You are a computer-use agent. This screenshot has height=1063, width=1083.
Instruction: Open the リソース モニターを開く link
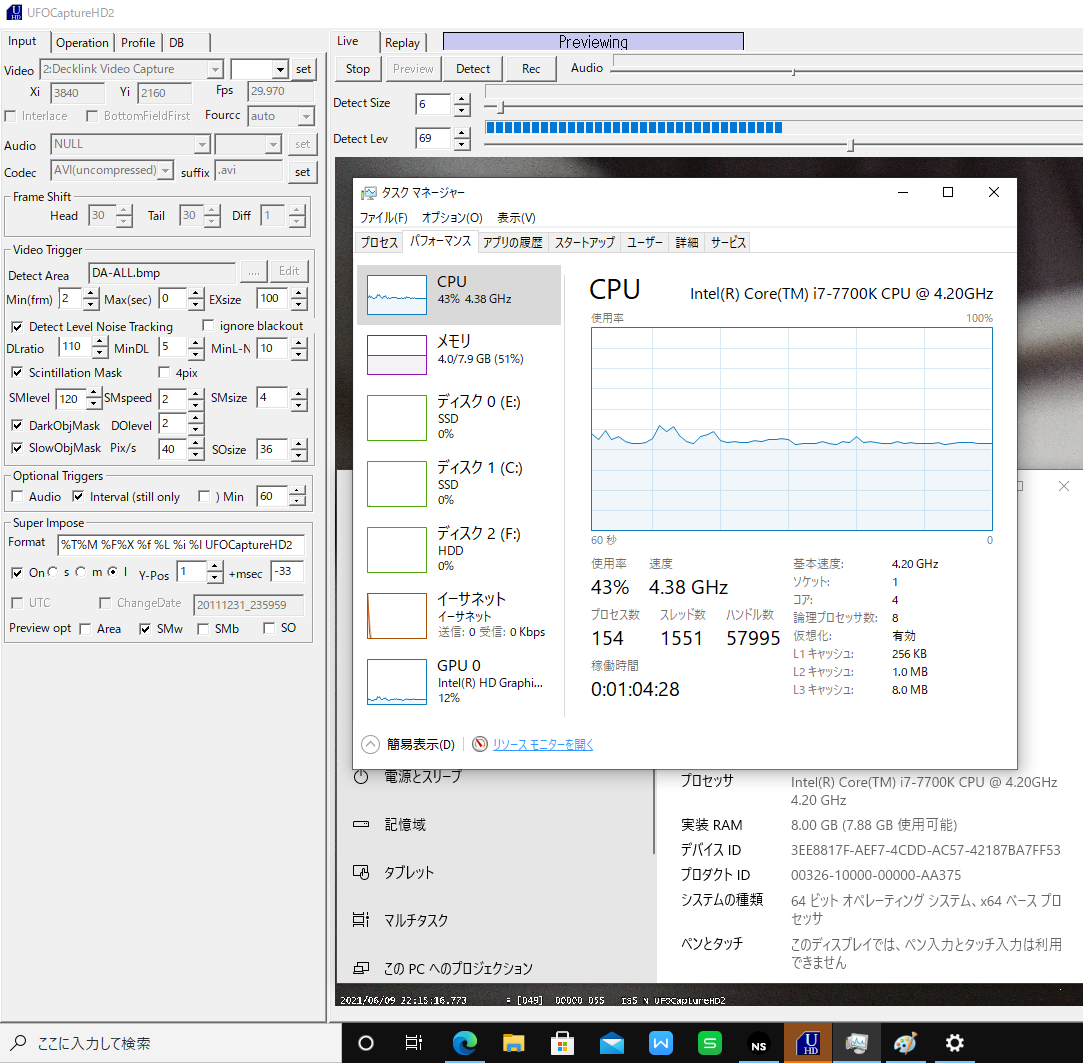543,744
